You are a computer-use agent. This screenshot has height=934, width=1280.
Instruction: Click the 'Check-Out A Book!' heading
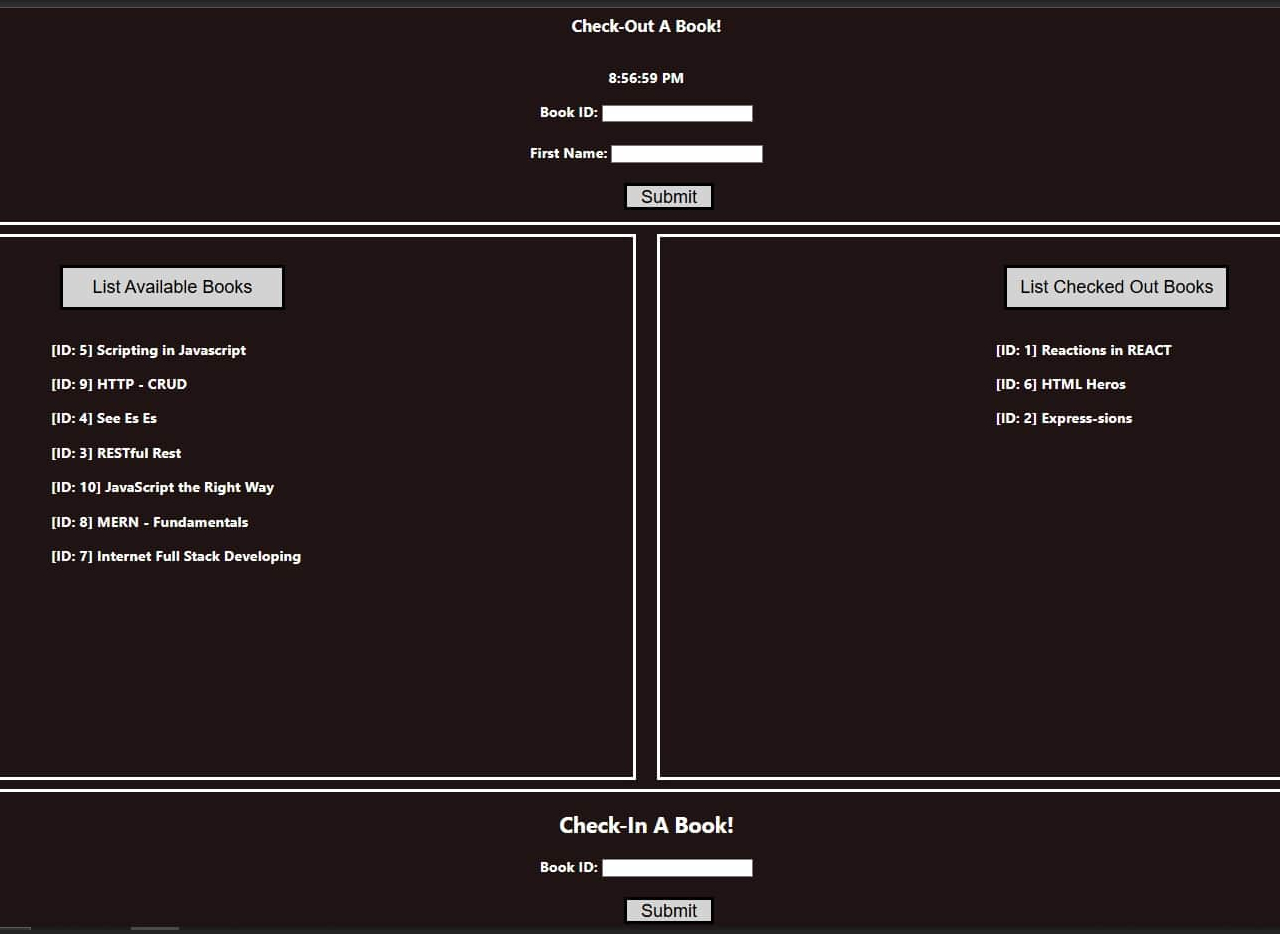[x=646, y=26]
